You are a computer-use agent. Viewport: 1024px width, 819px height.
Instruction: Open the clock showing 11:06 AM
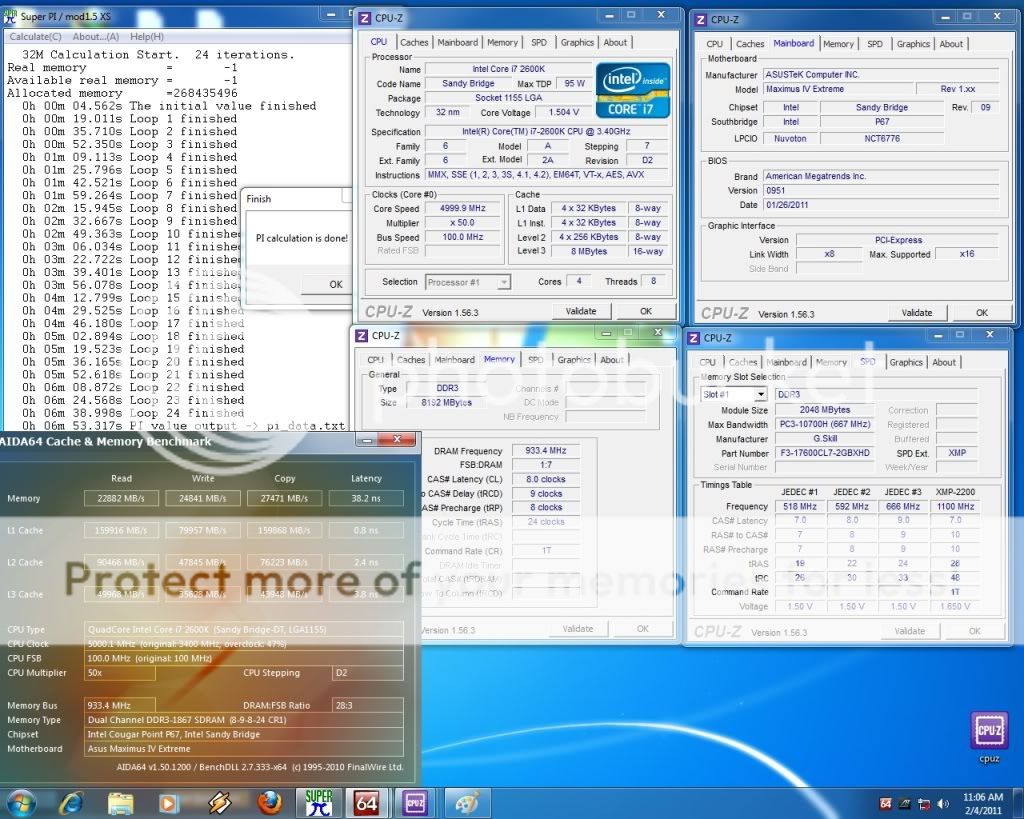(x=983, y=803)
